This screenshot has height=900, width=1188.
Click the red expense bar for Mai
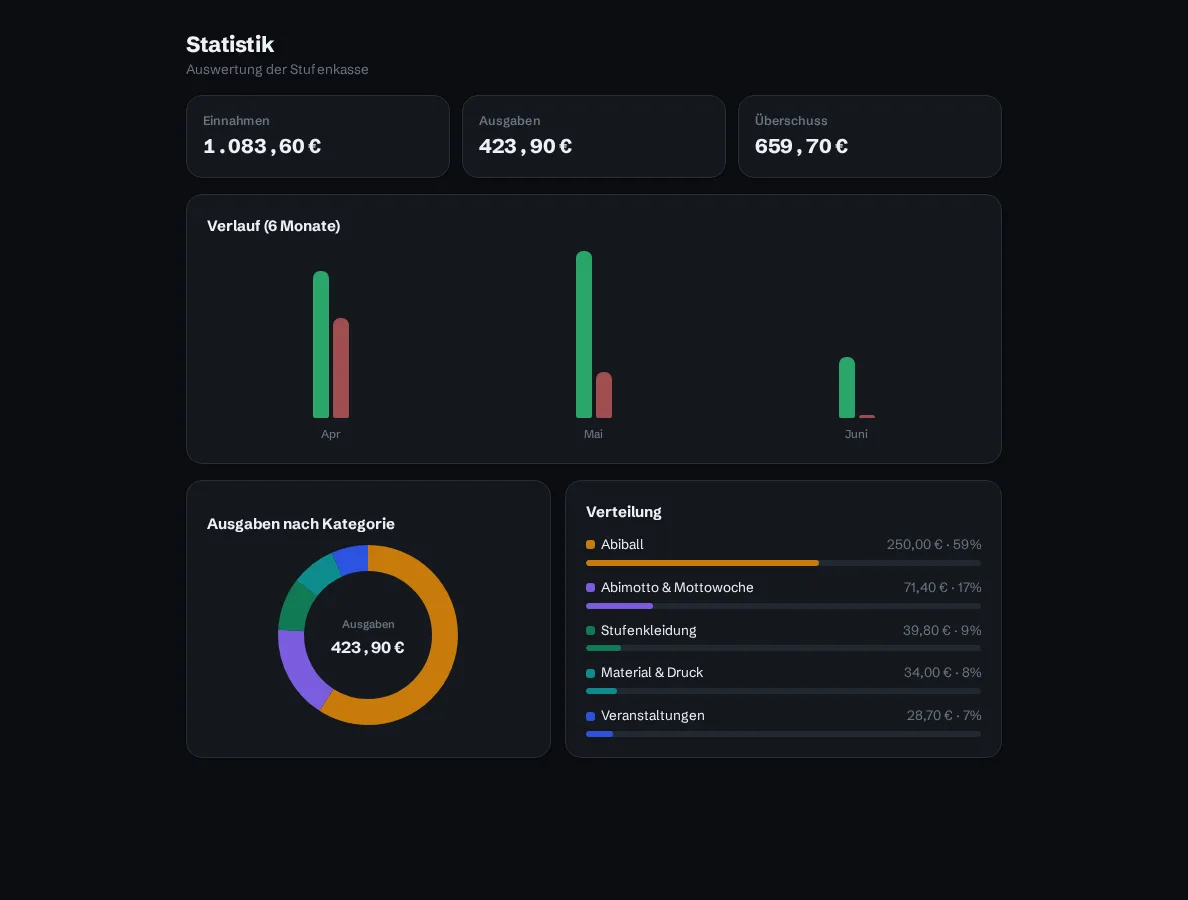(x=604, y=395)
